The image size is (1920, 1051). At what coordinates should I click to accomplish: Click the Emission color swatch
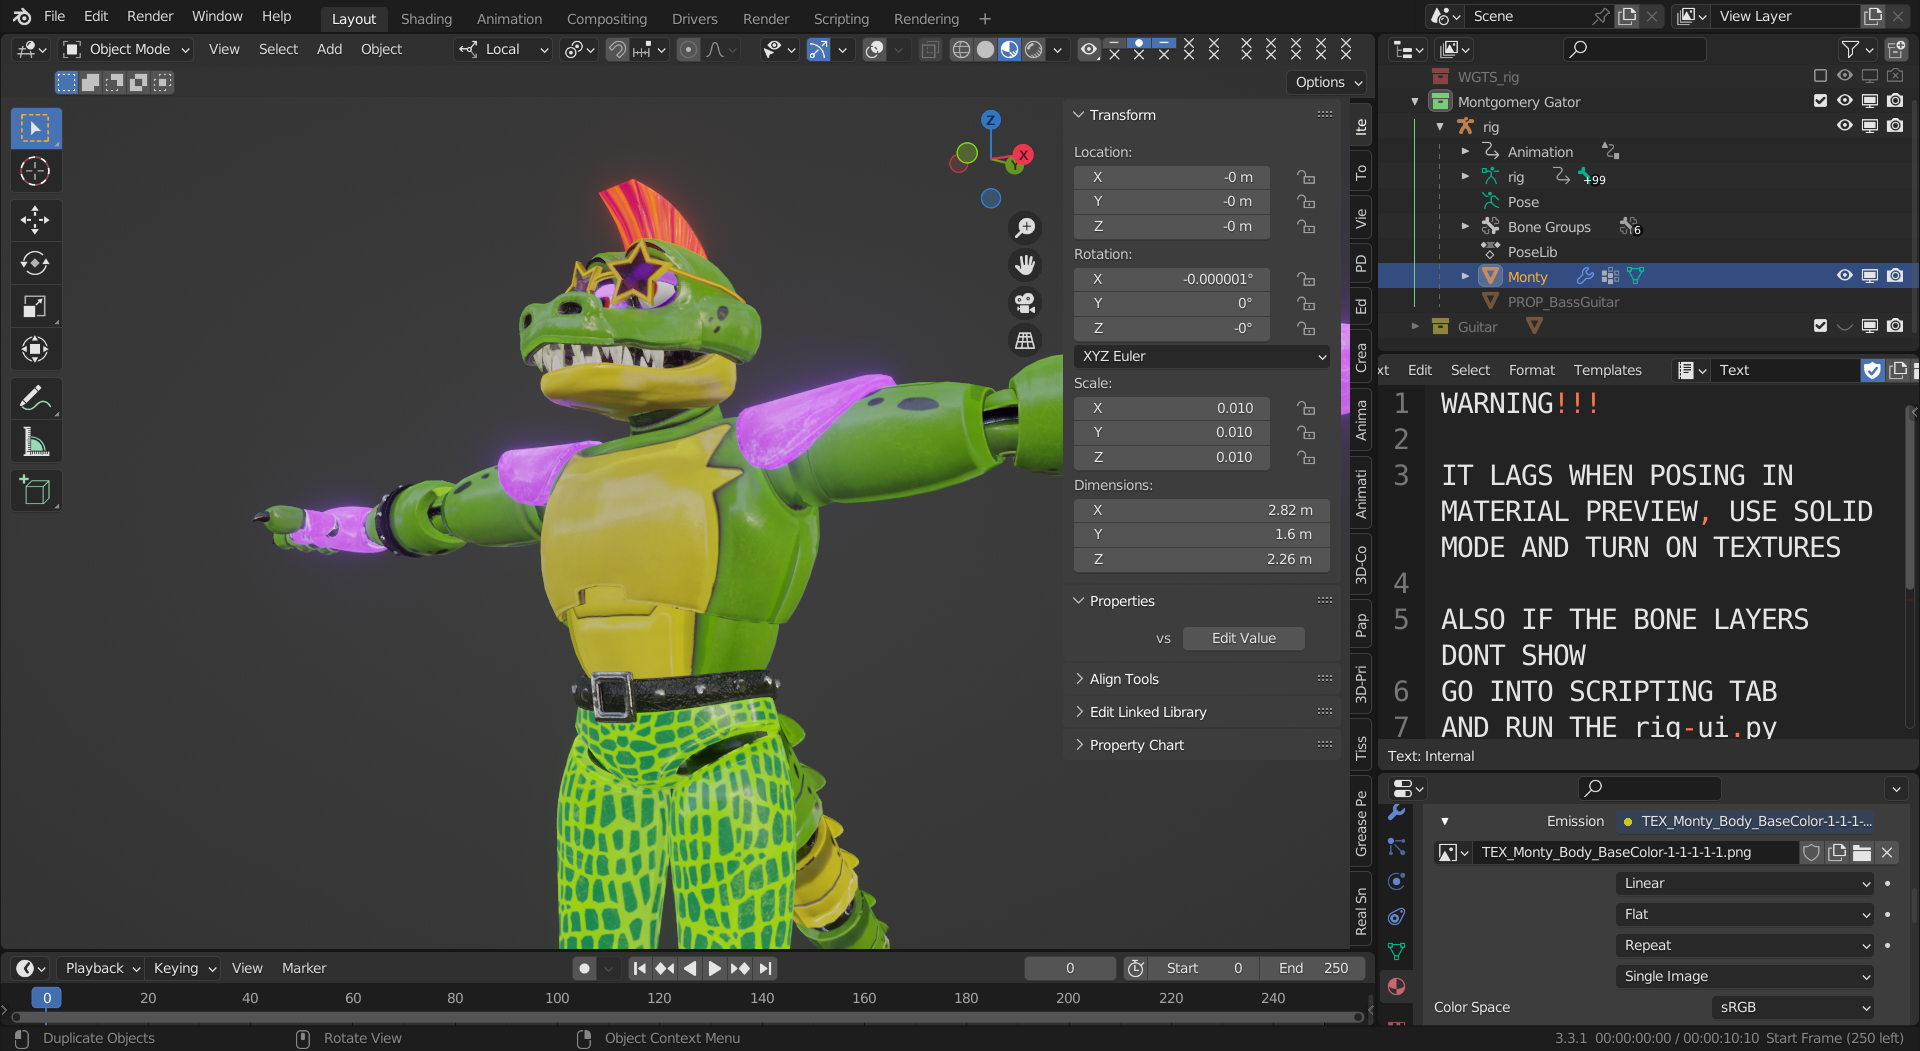(1627, 821)
